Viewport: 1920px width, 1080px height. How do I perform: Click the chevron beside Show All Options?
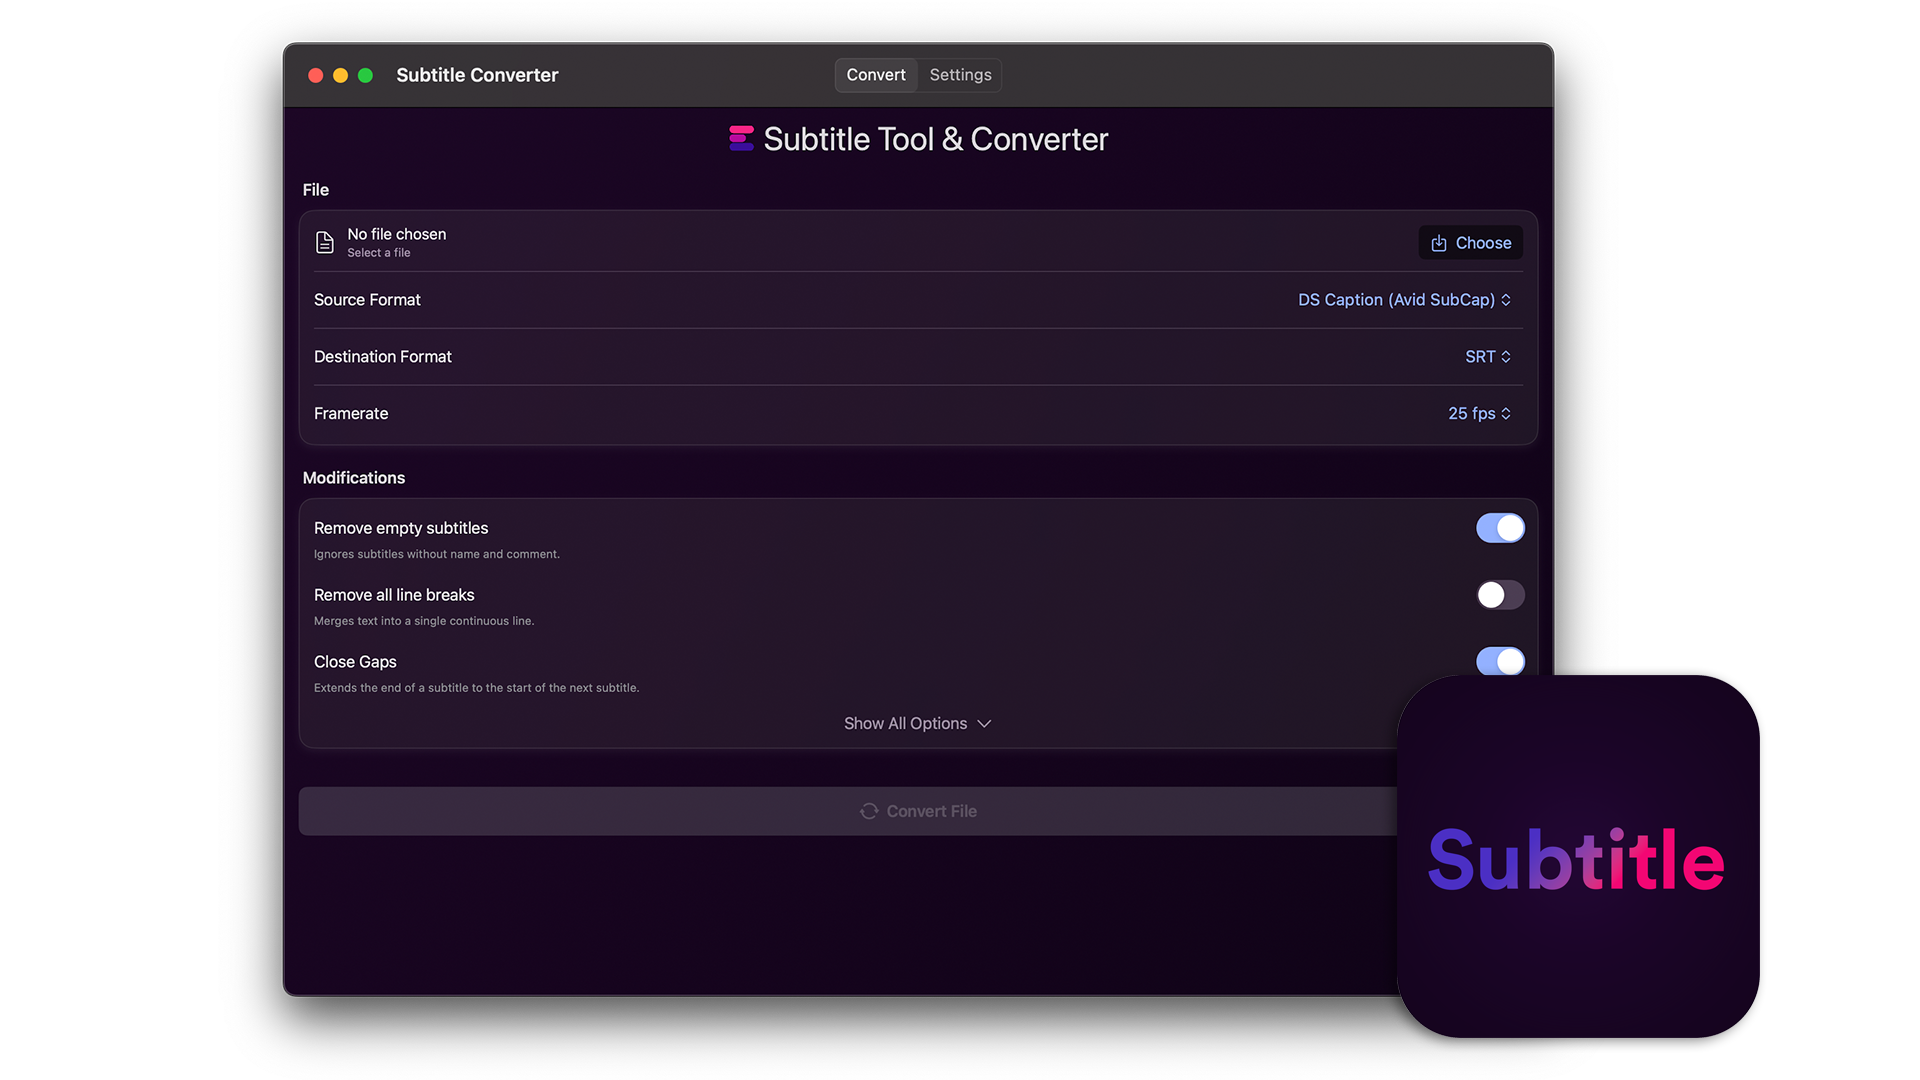[x=984, y=724]
